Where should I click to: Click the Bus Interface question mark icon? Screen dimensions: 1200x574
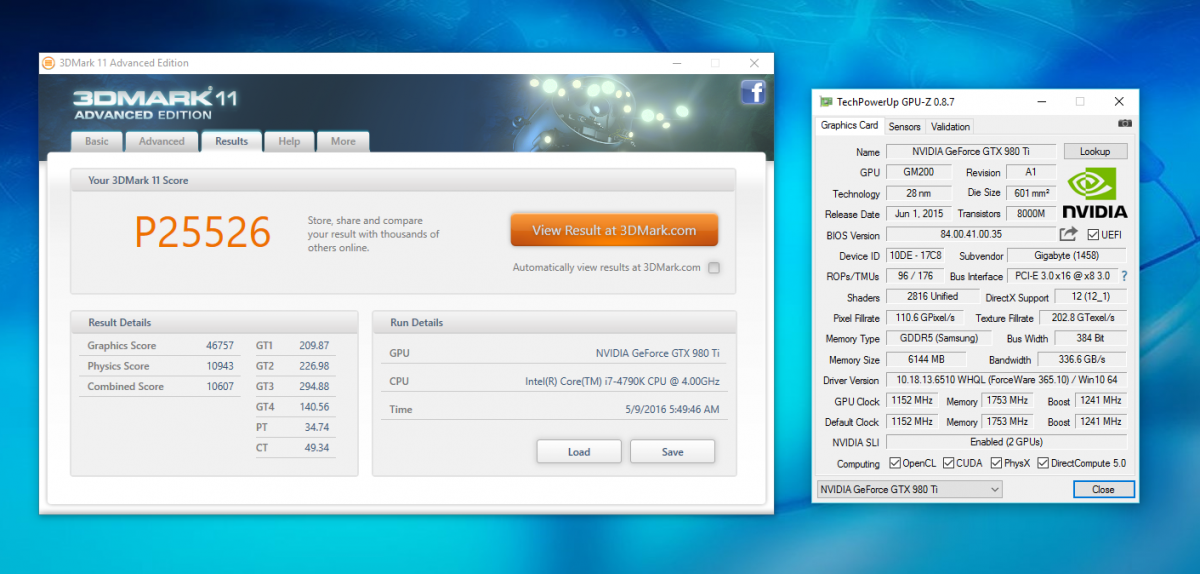1124,276
